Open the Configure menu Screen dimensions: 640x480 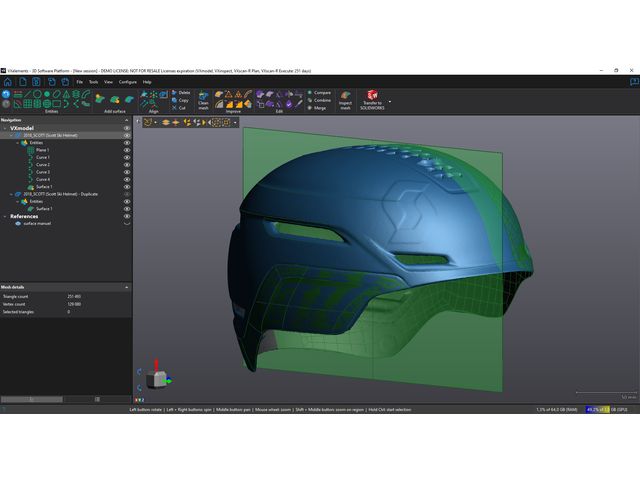tap(128, 82)
